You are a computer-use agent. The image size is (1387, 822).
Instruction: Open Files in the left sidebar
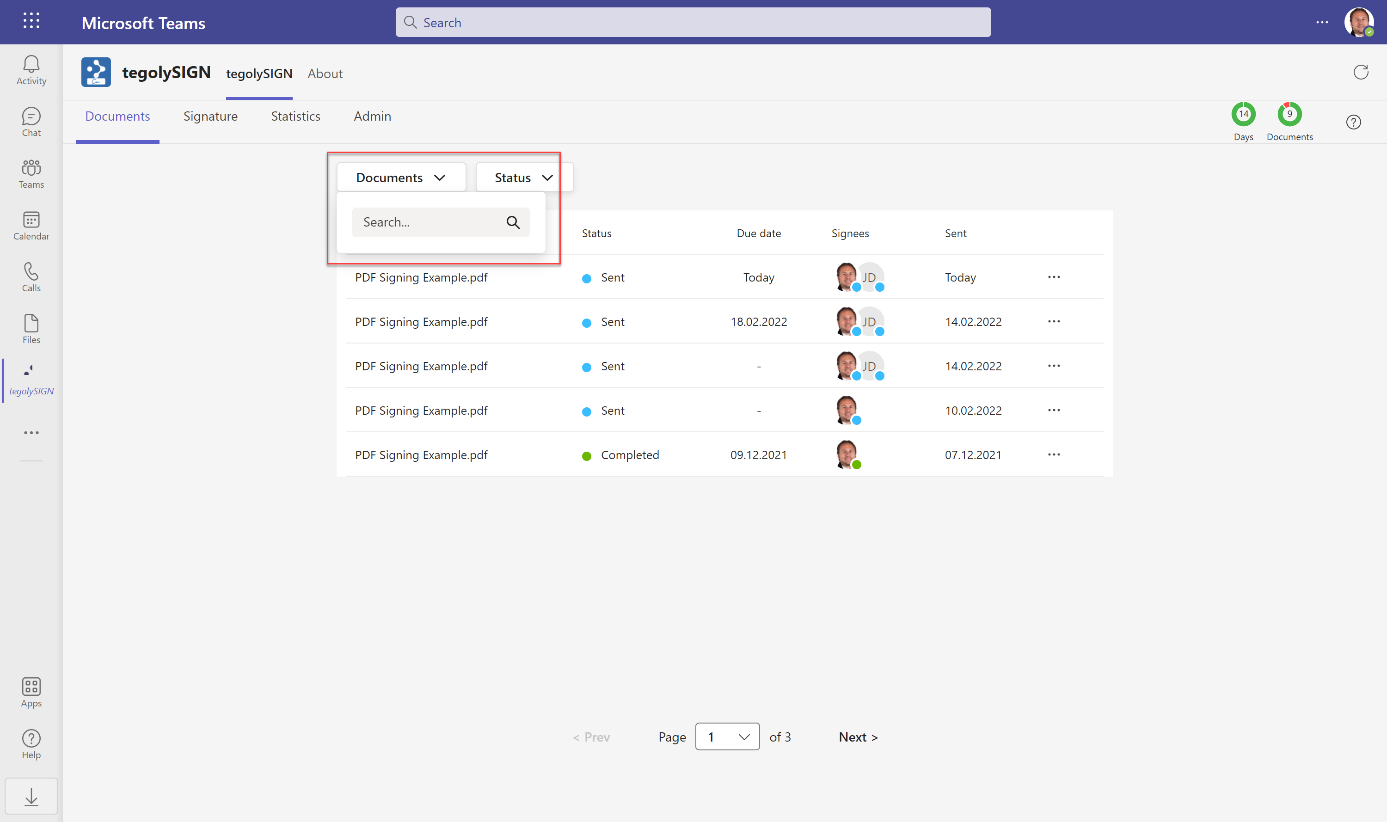[x=31, y=329]
